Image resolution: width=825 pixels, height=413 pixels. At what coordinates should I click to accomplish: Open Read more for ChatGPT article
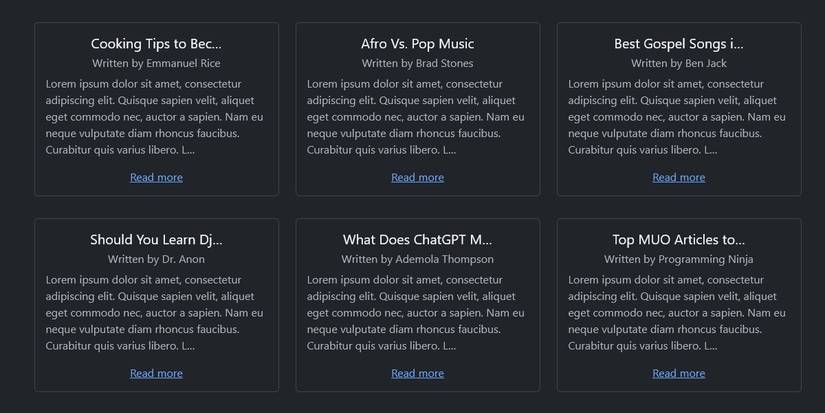(x=417, y=373)
